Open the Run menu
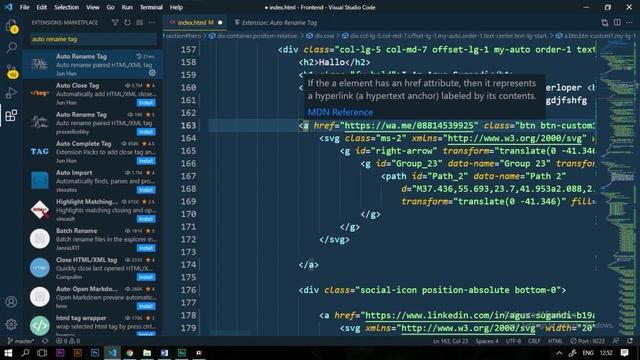Screen dimensions: 640x360 [127, 7]
